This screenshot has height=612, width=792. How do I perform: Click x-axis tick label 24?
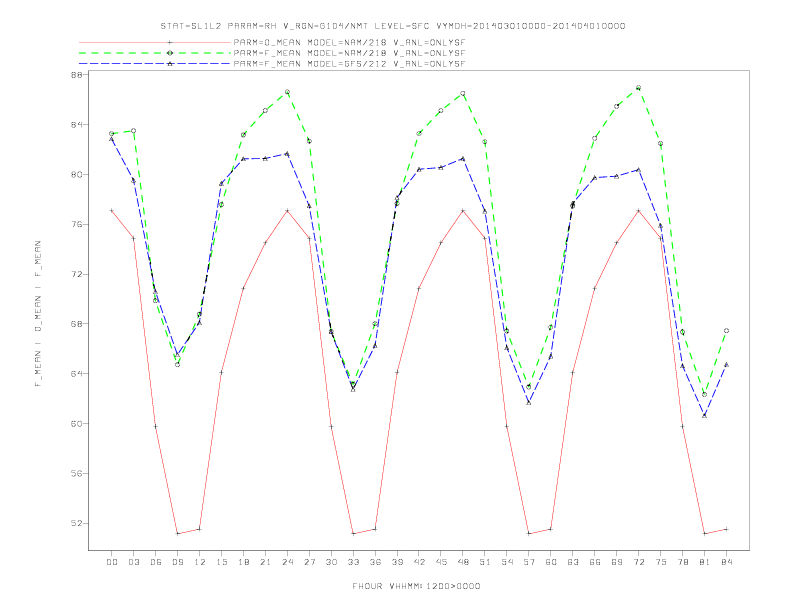point(287,562)
